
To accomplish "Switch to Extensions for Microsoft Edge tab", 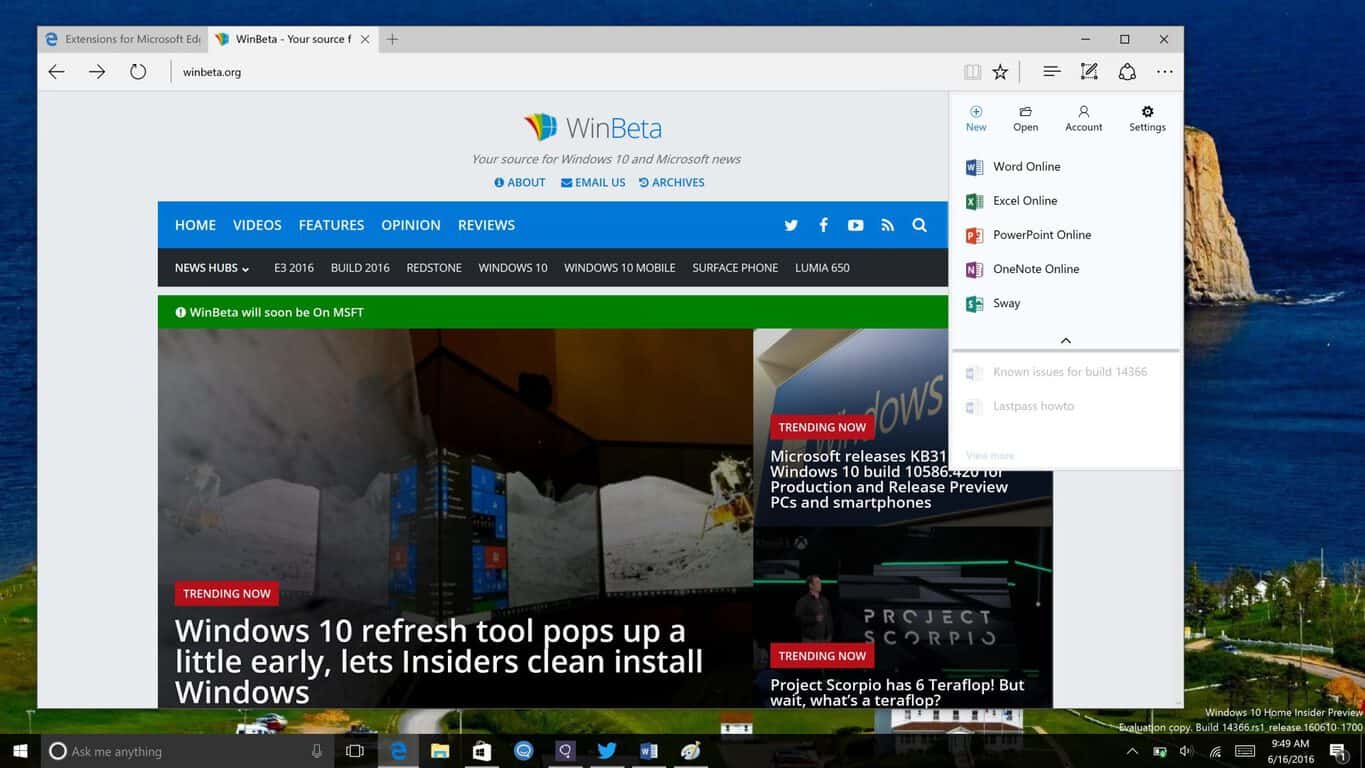I will click(x=123, y=39).
